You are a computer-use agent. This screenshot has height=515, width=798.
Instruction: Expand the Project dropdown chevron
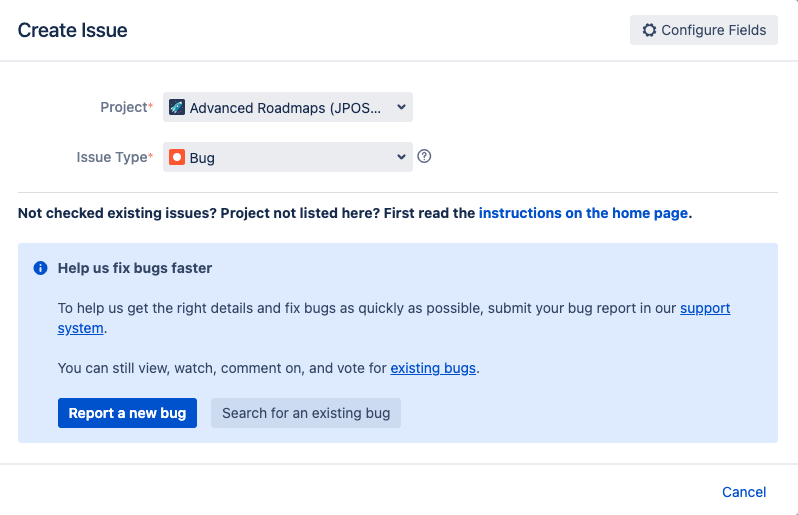pos(402,107)
